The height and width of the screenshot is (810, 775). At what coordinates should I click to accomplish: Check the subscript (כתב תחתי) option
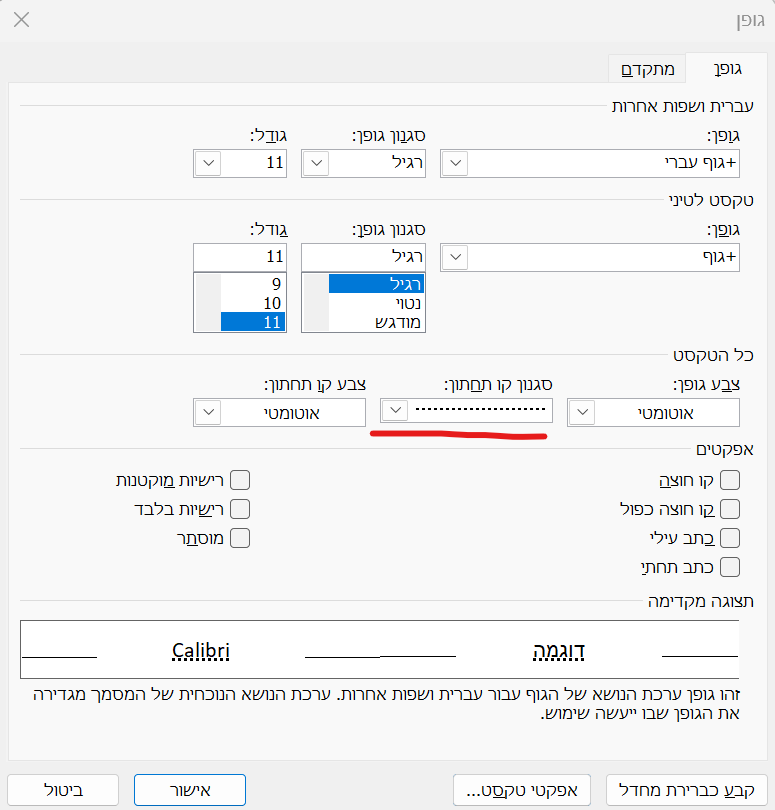point(730,567)
